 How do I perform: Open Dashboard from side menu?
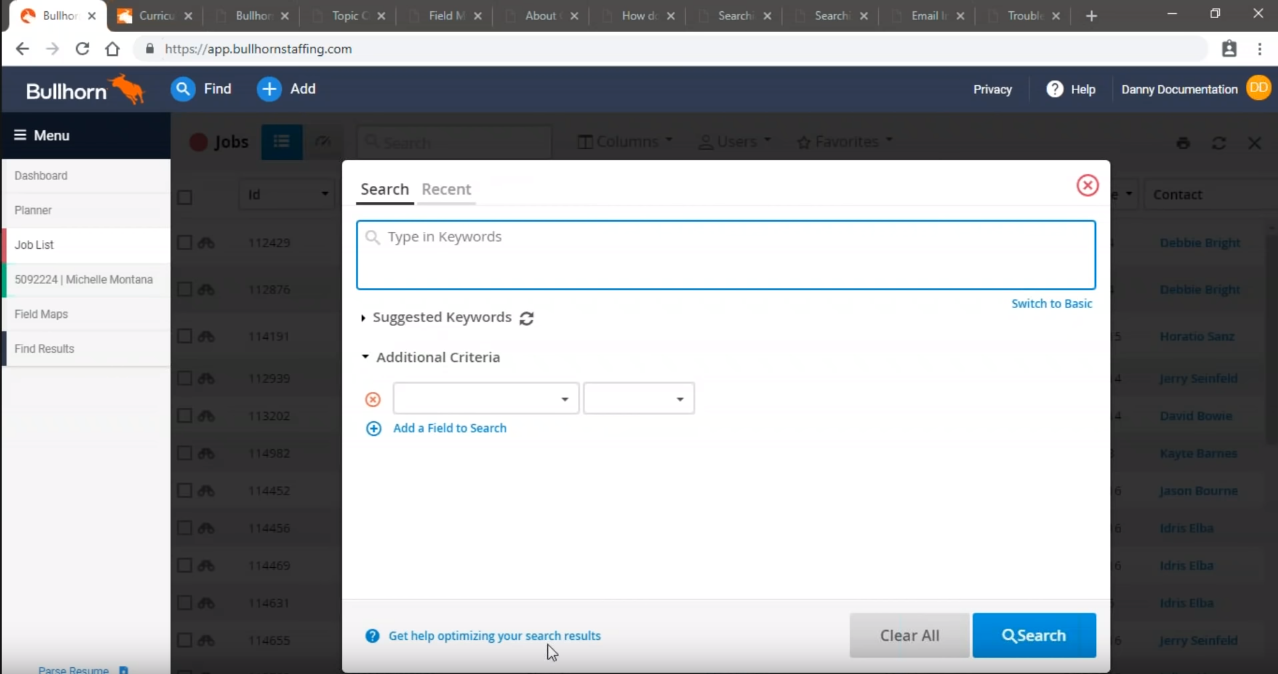(86, 176)
